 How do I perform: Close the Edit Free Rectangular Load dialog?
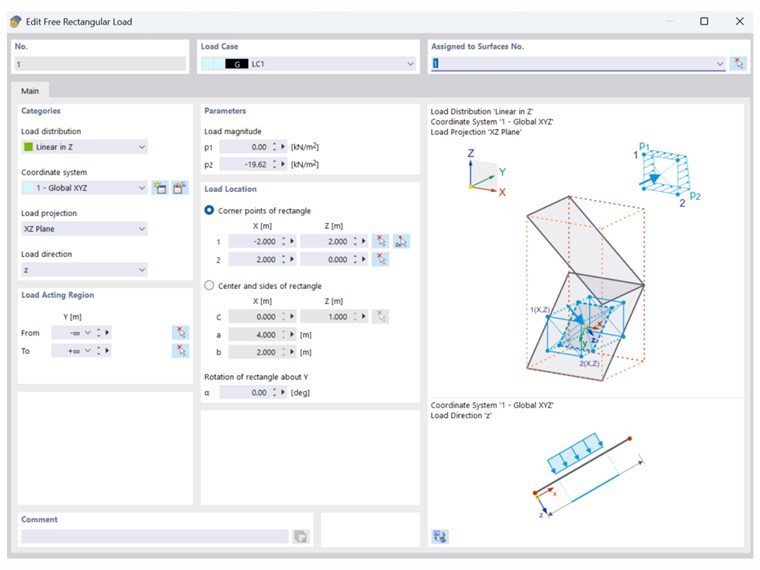(740, 21)
